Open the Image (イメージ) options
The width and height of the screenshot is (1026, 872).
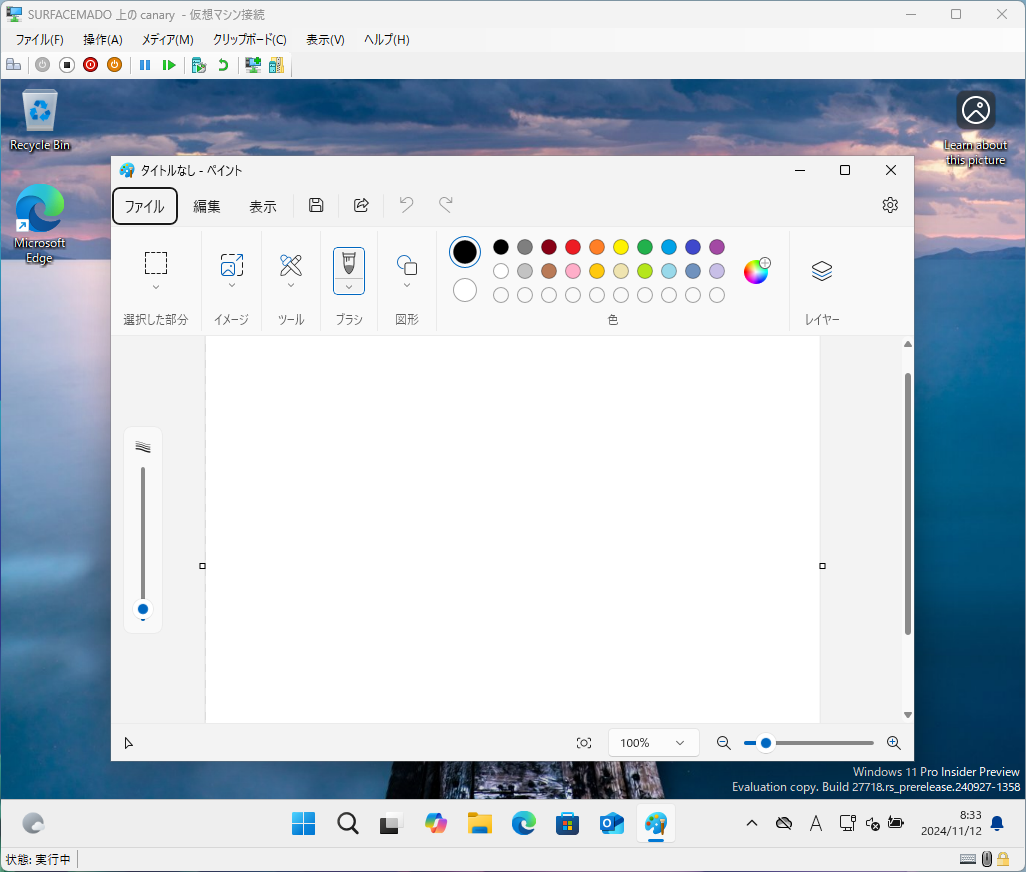231,266
